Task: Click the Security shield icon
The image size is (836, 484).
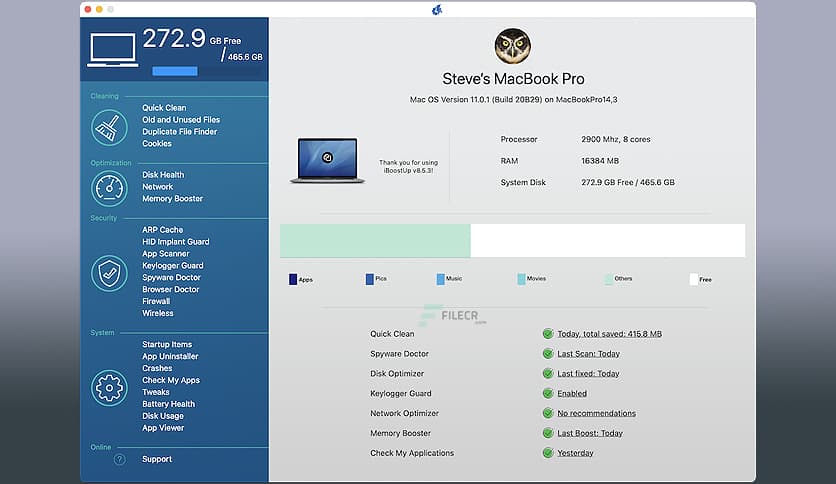Action: coord(109,272)
